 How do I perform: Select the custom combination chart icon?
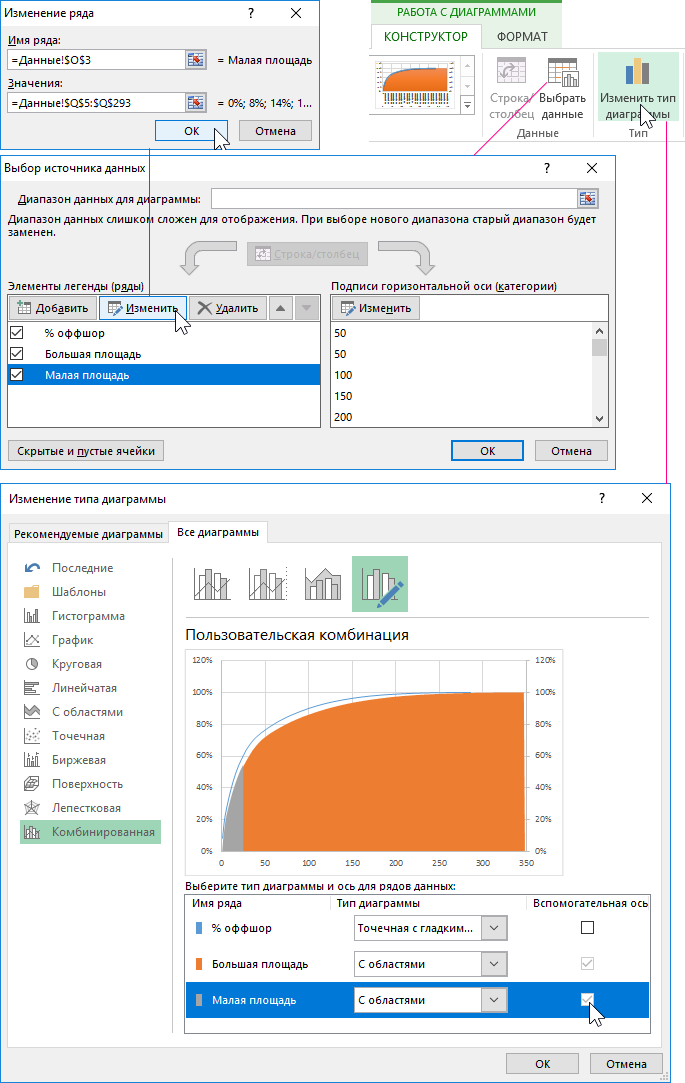click(379, 583)
